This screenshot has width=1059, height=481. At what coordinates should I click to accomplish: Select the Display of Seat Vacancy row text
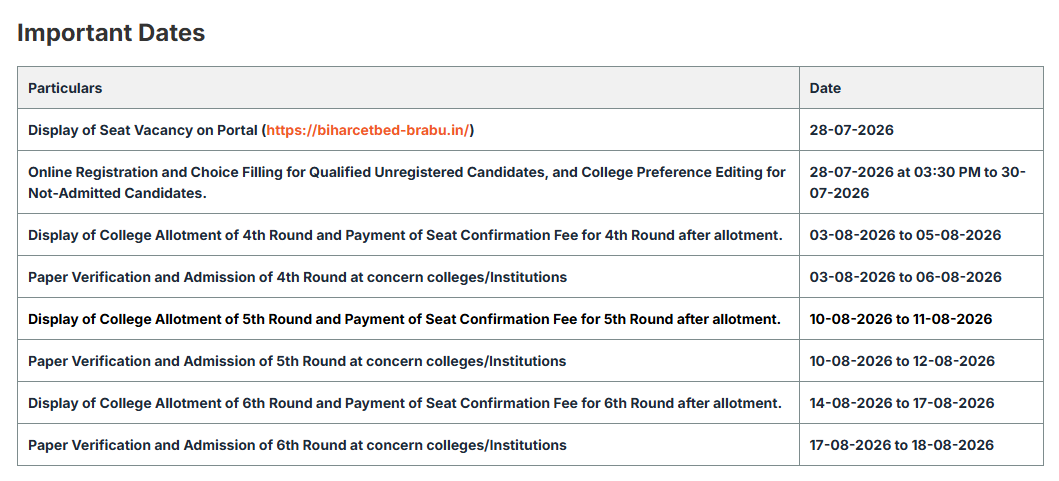[x=251, y=130]
